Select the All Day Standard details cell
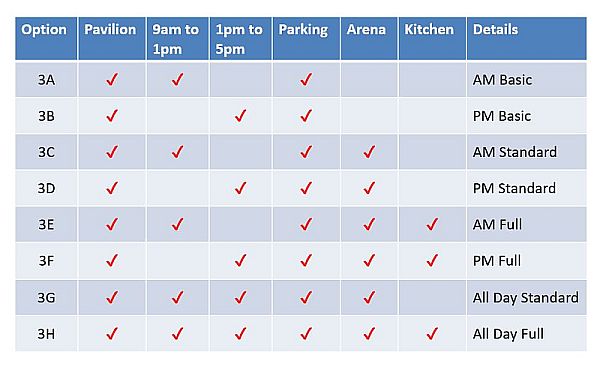Screen dimensions: 600x370 pyautogui.click(x=527, y=297)
